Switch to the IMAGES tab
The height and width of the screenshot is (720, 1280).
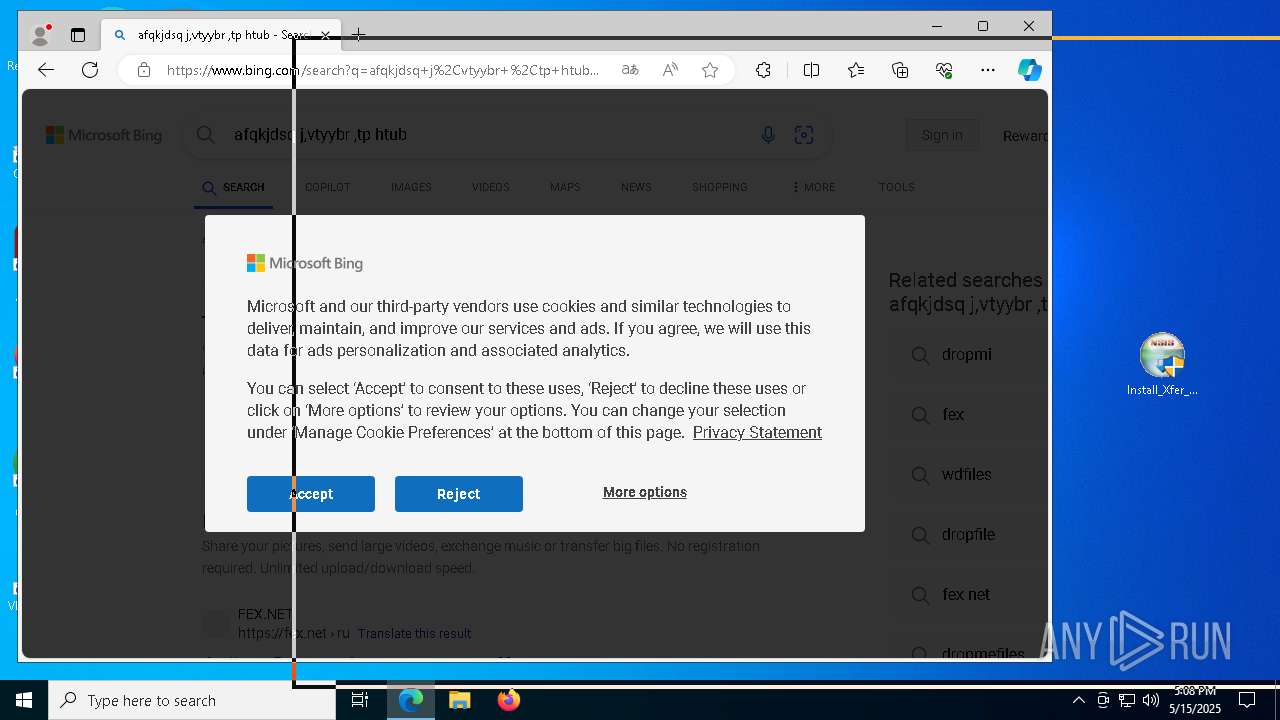point(411,187)
